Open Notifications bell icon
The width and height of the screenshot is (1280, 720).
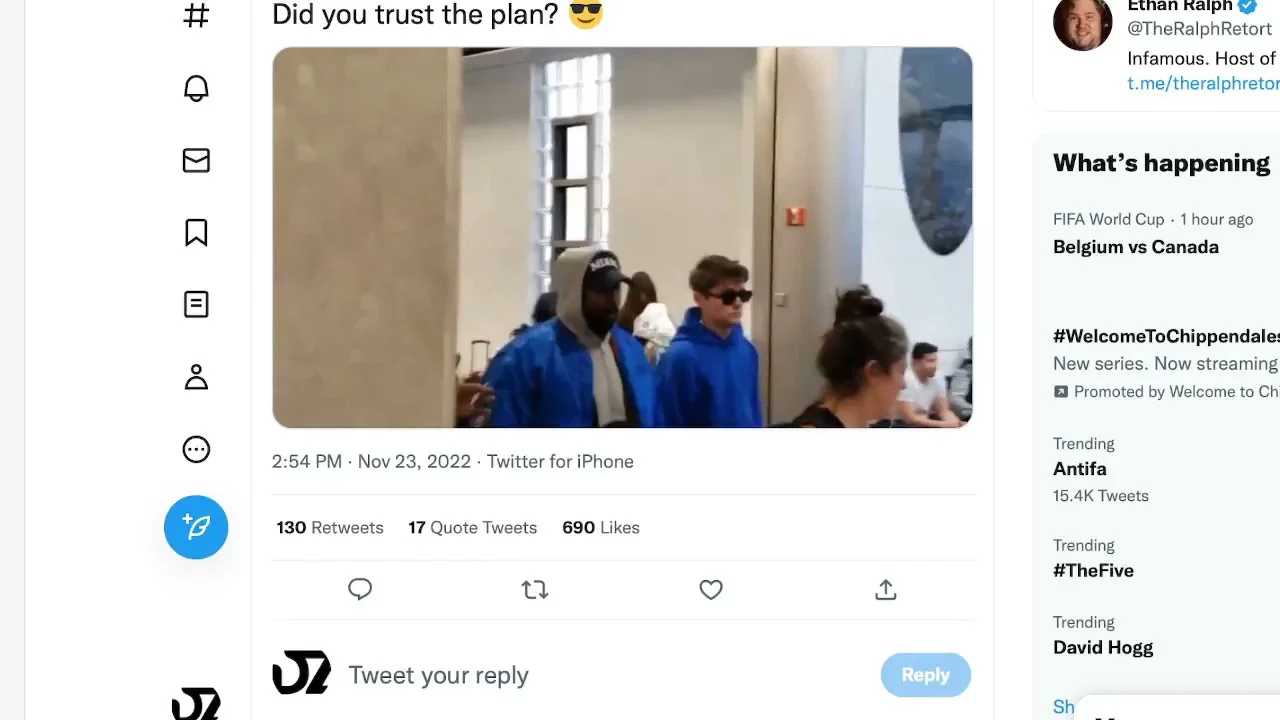pyautogui.click(x=196, y=88)
